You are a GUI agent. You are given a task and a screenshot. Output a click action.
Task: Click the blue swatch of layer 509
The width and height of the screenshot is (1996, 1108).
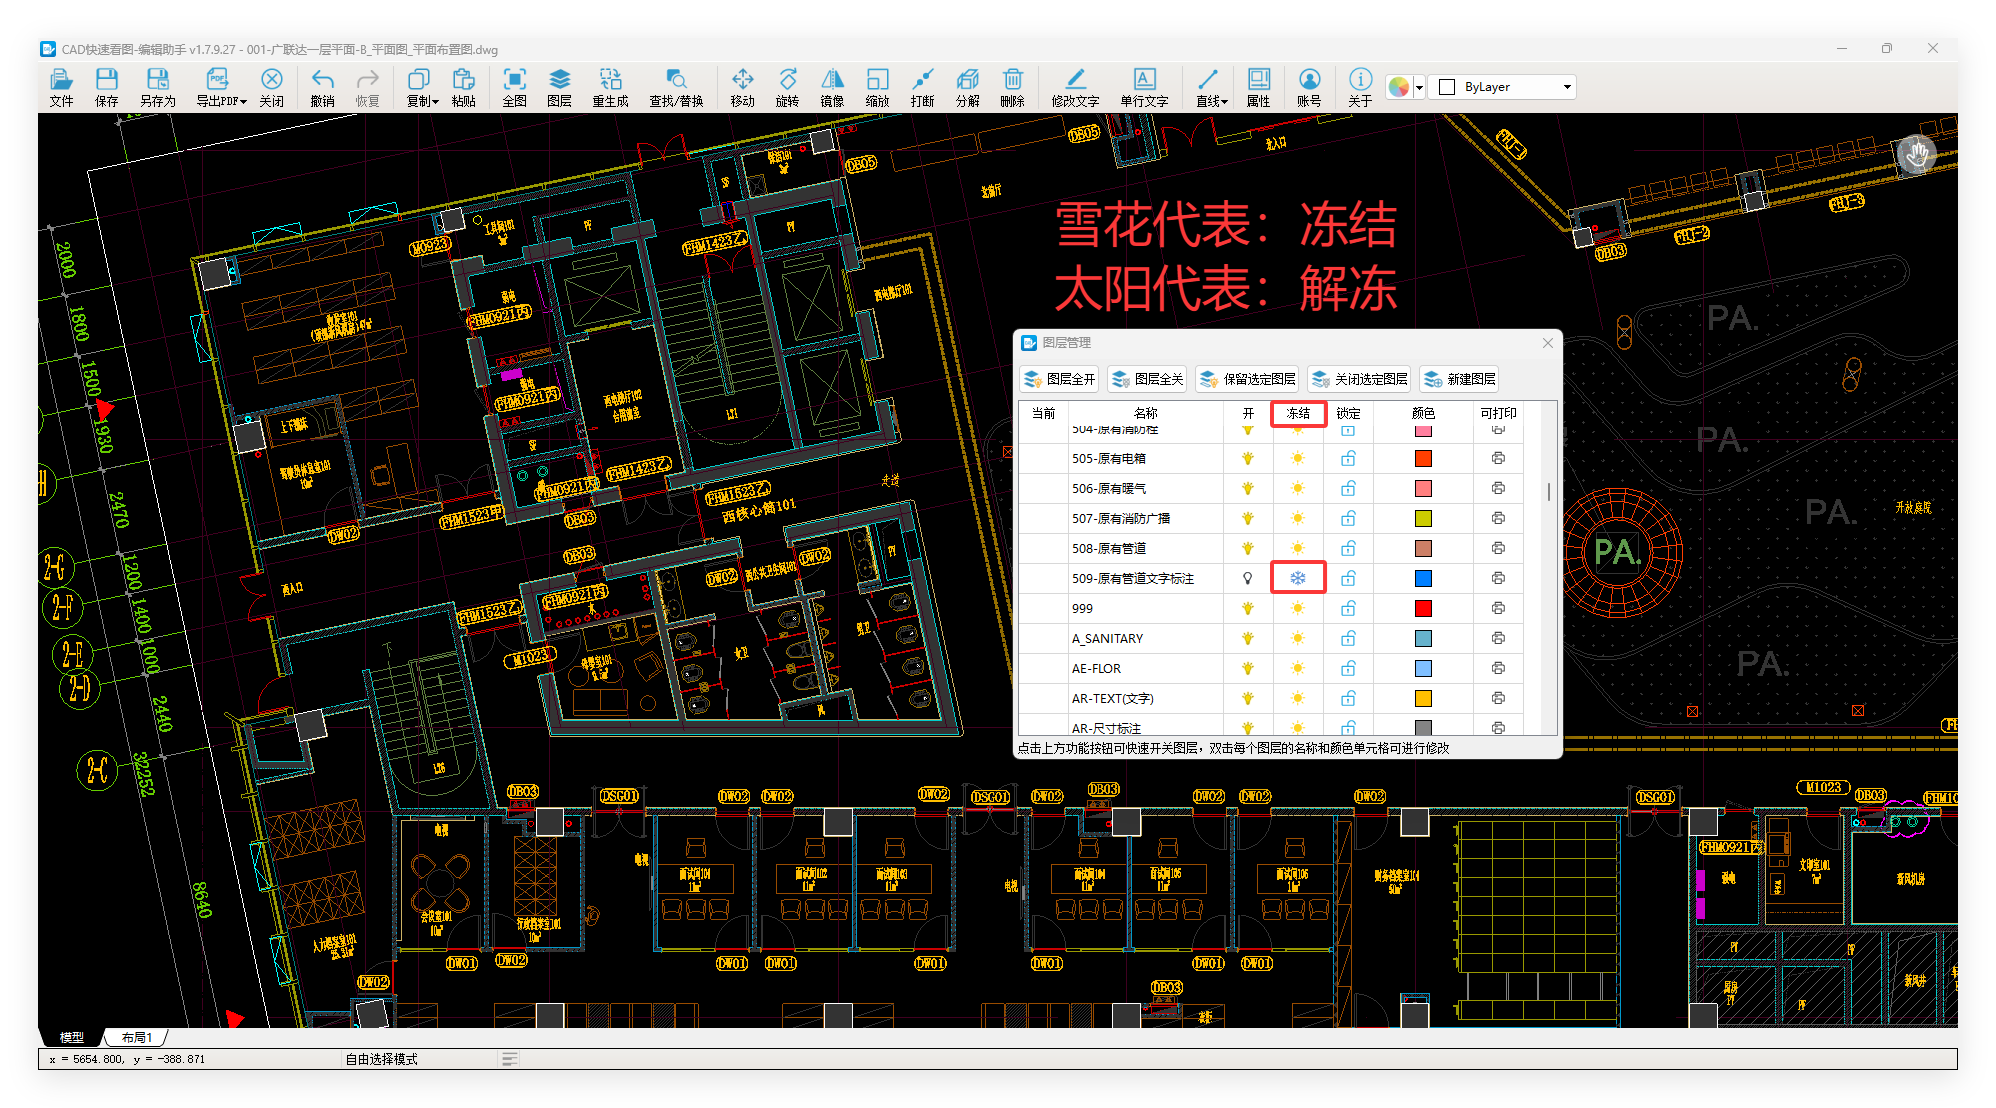(1423, 578)
